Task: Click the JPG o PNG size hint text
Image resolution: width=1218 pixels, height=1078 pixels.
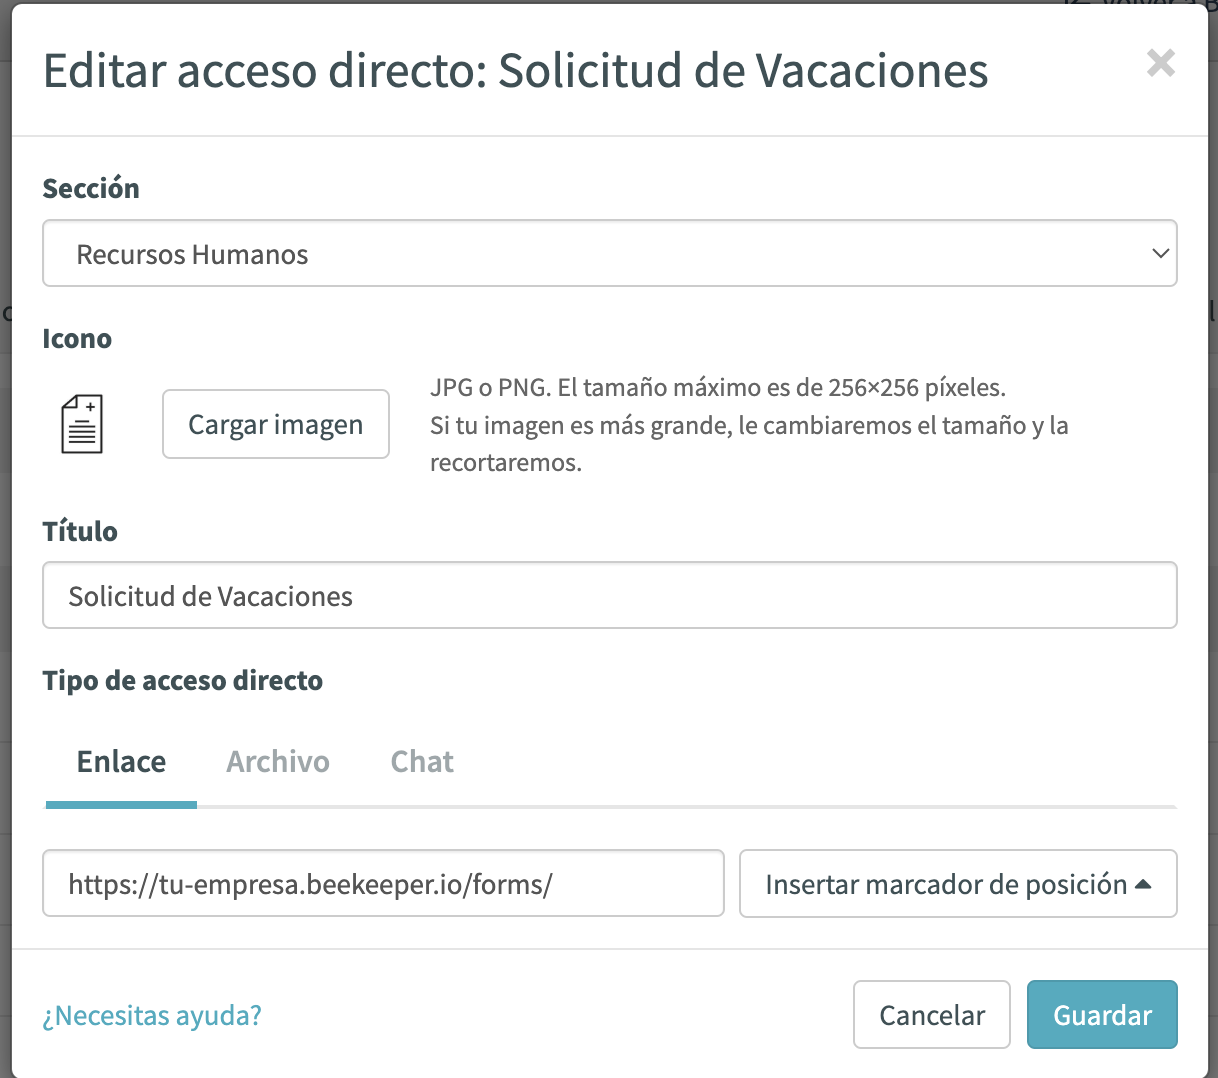Action: pos(749,425)
